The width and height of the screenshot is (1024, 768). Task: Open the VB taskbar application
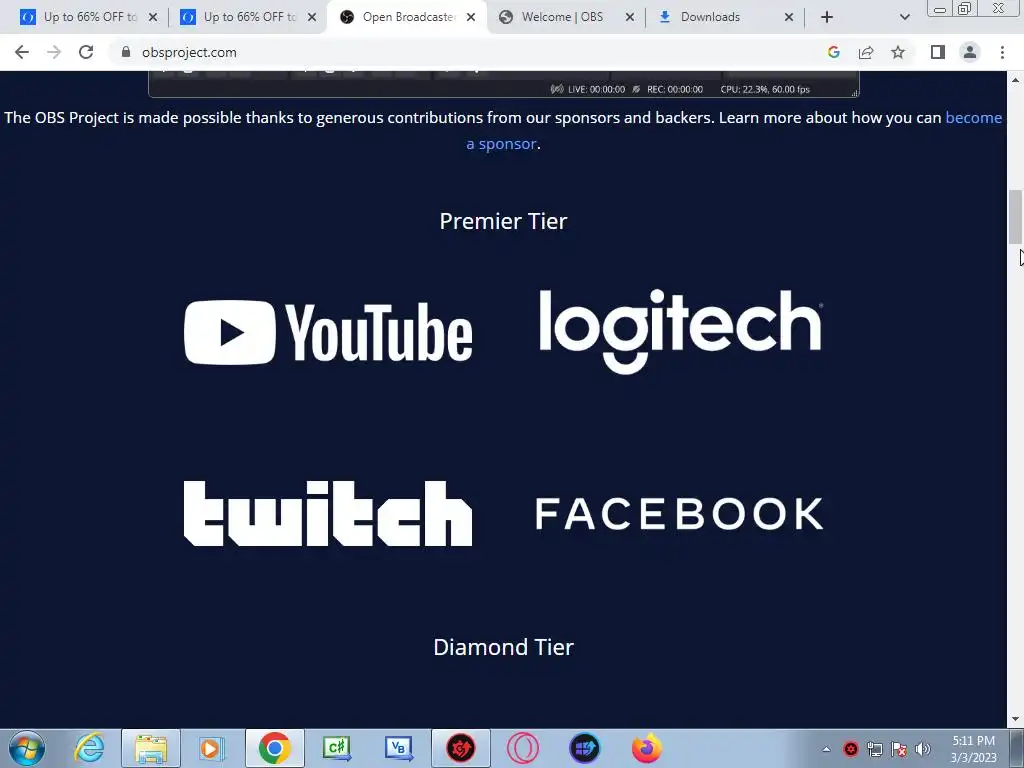(398, 748)
